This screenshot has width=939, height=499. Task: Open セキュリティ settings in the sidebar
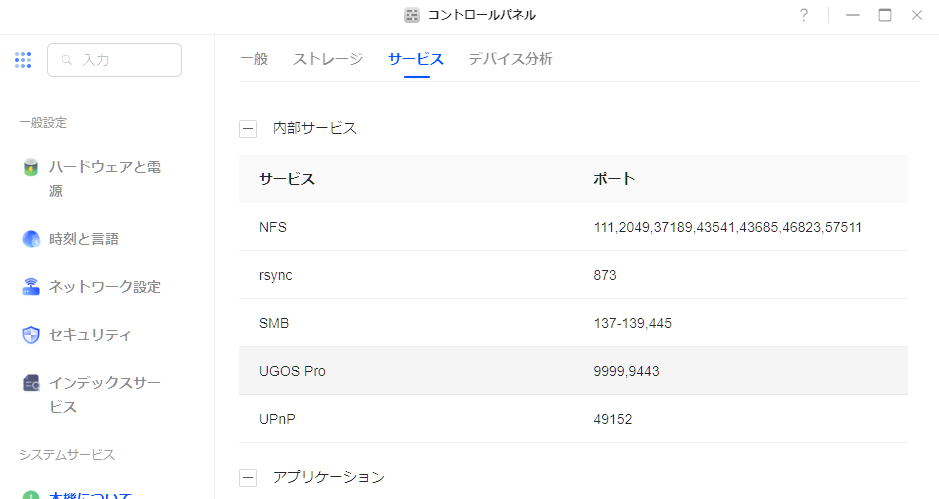[90, 335]
